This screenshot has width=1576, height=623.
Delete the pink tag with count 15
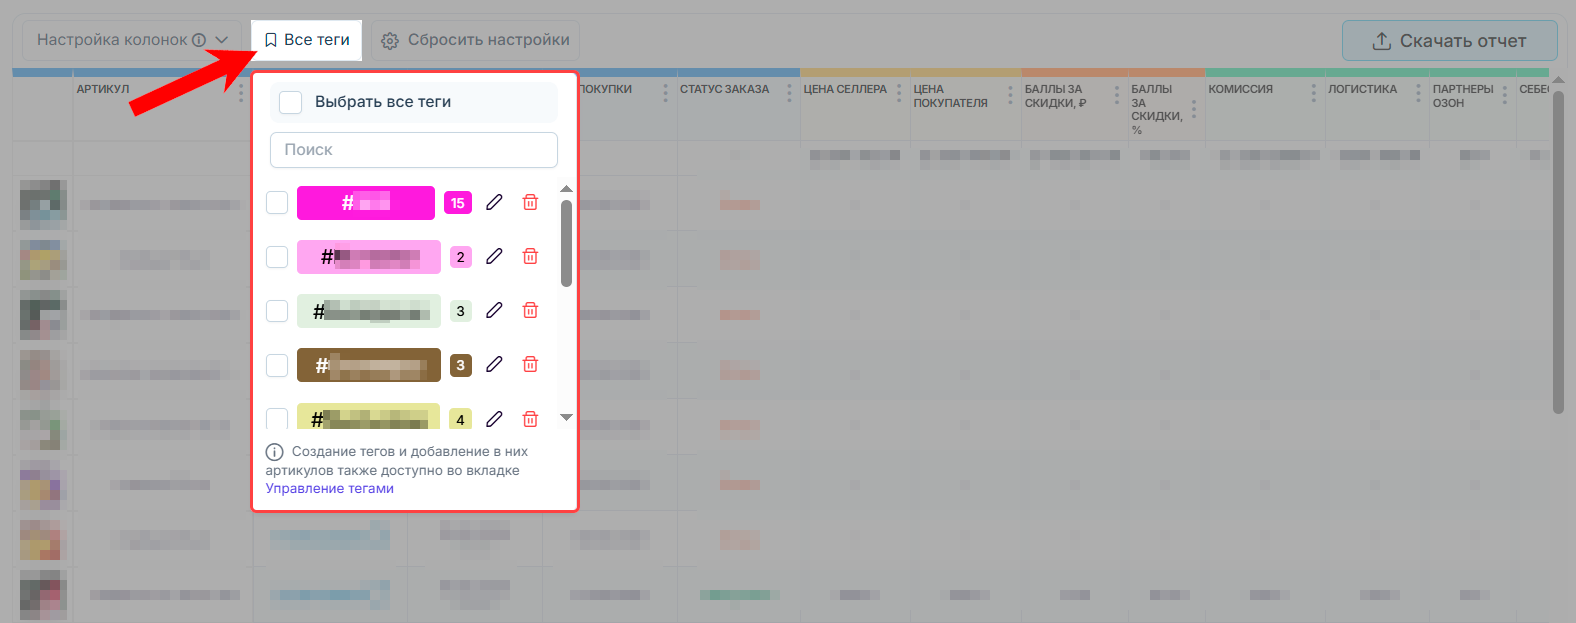tap(530, 203)
